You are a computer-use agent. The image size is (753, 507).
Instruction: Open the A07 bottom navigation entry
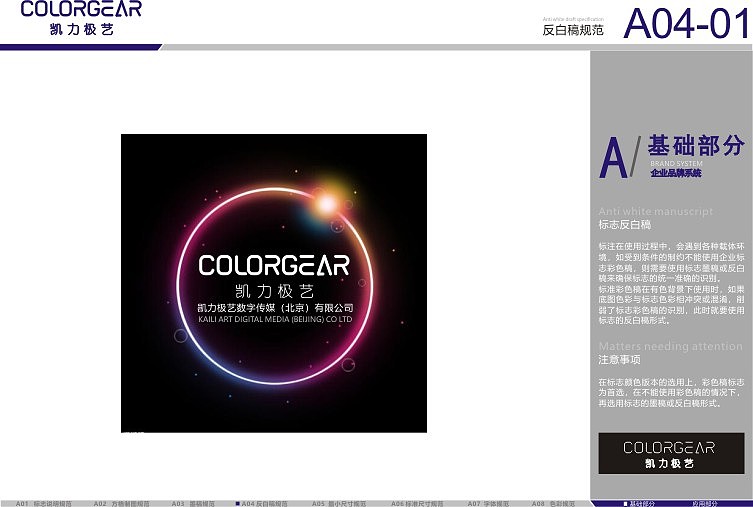pyautogui.click(x=488, y=504)
